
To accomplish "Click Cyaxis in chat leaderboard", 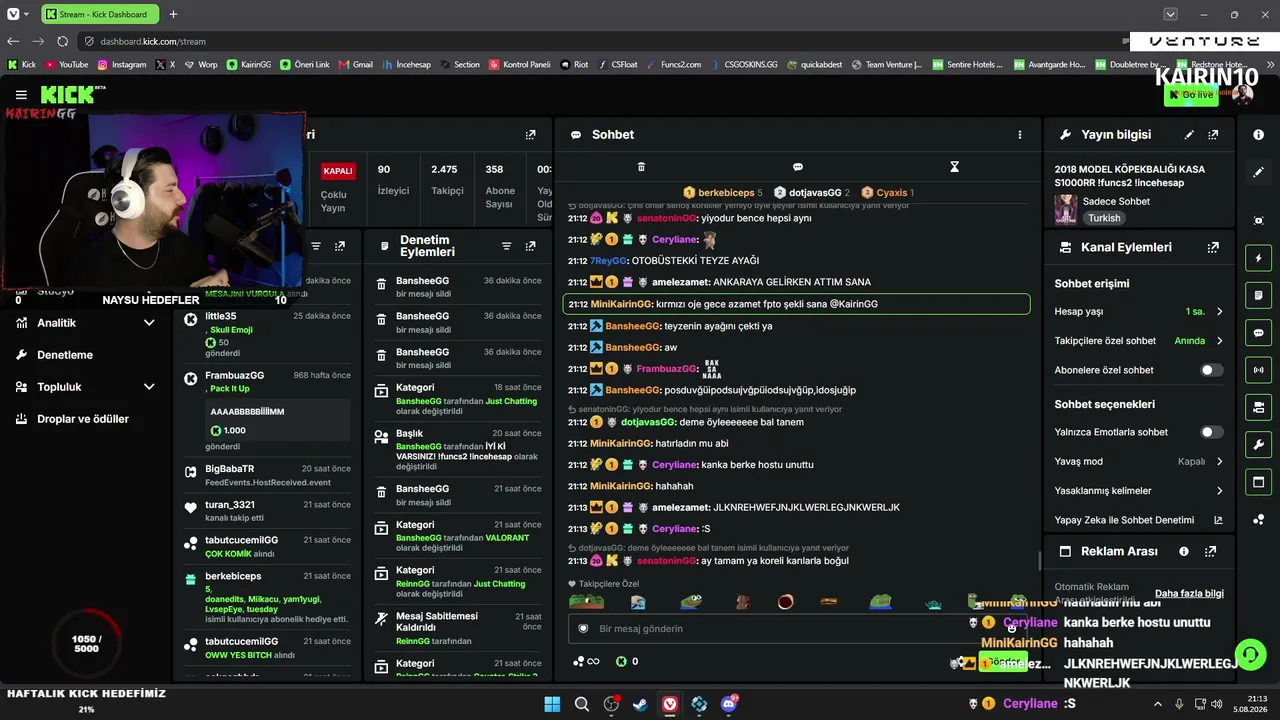I will 888,193.
